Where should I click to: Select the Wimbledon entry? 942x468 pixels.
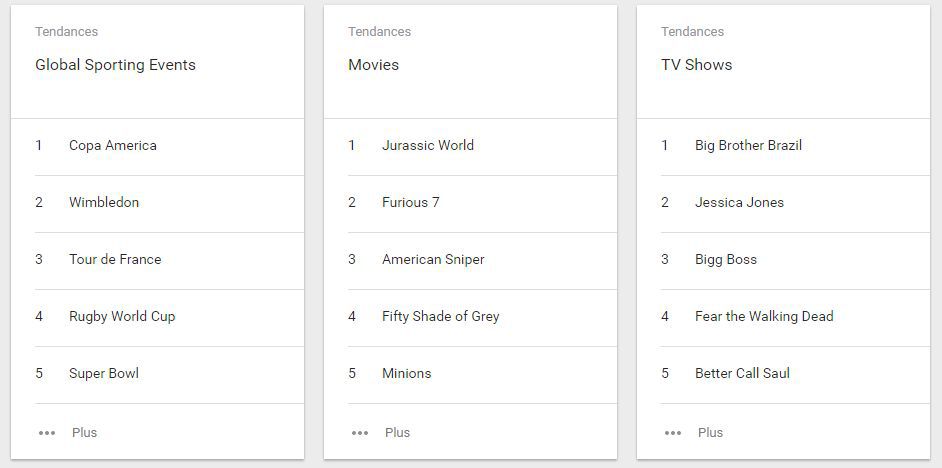pyautogui.click(x=104, y=203)
